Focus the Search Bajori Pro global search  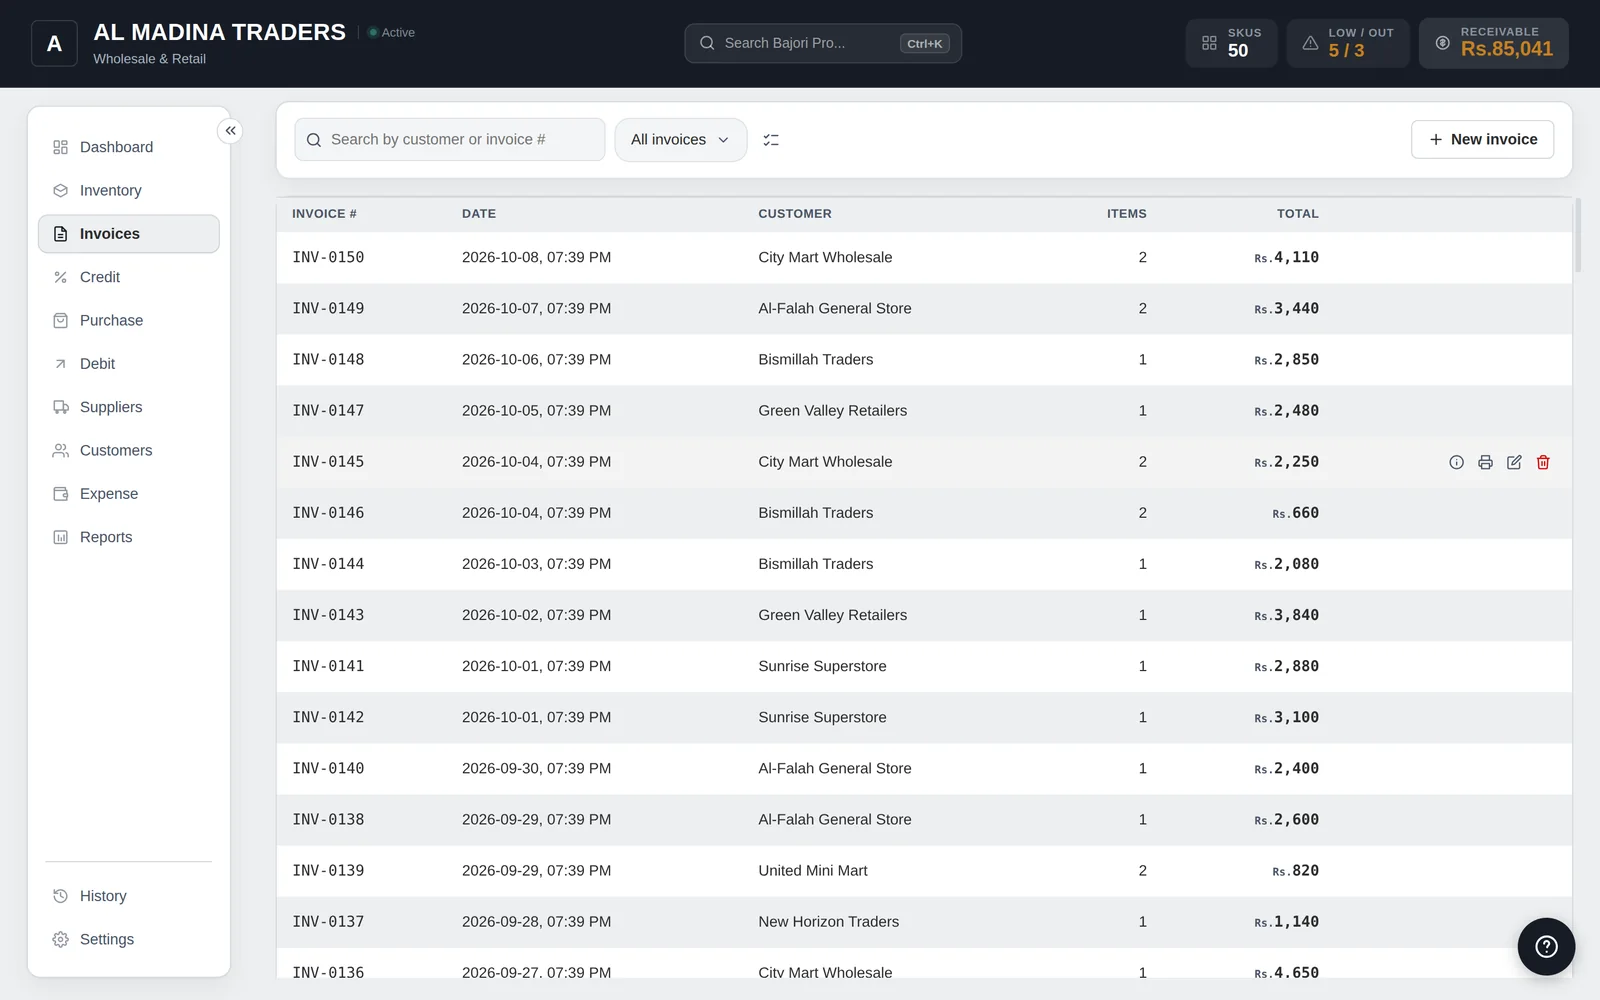(x=823, y=43)
